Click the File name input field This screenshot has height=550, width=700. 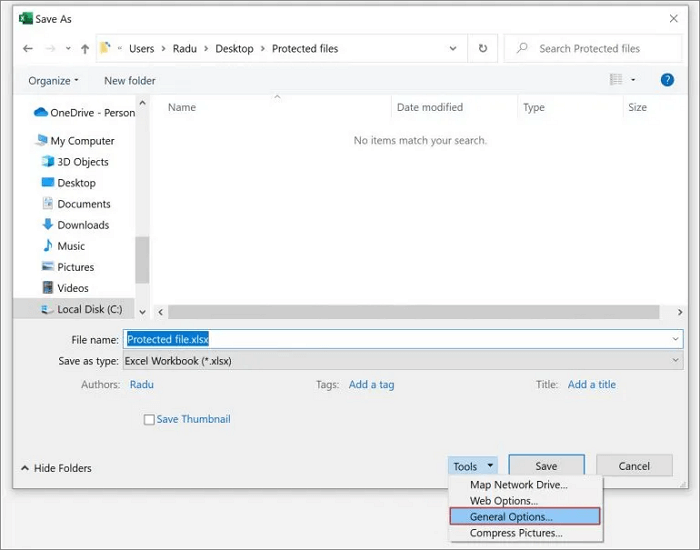pos(400,339)
